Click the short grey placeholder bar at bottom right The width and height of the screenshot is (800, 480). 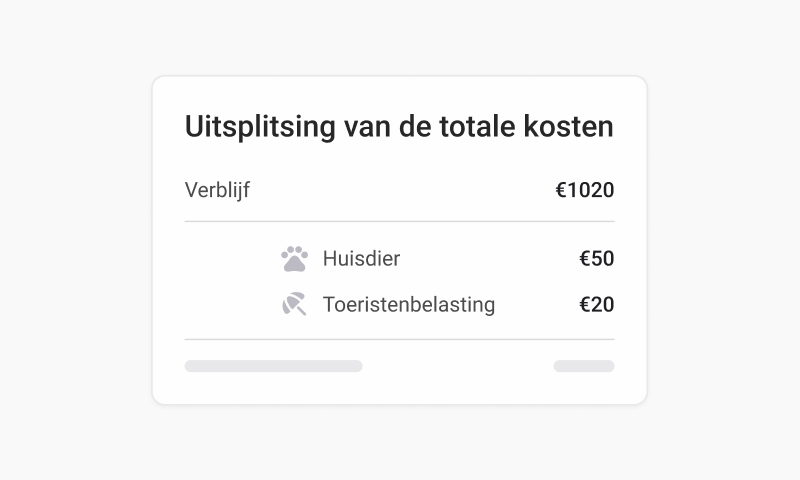pos(584,366)
